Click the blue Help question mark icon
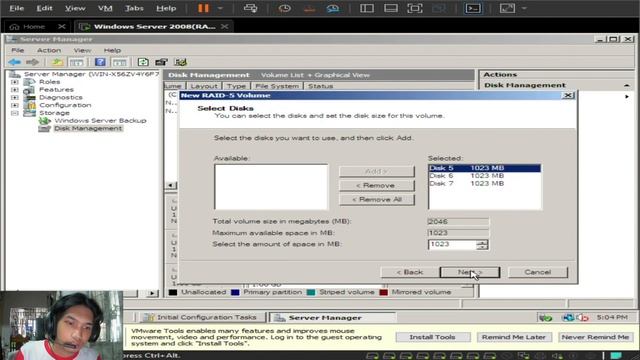 pyautogui.click(x=100, y=62)
